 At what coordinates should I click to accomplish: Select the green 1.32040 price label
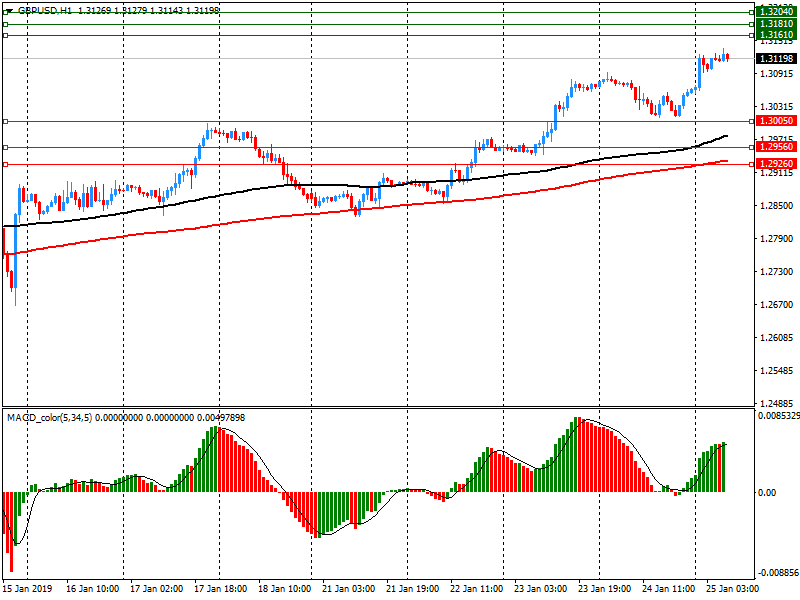[x=777, y=12]
